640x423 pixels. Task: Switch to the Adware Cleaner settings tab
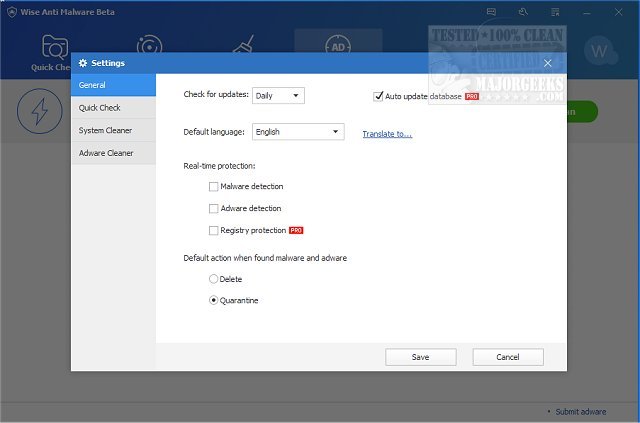[x=113, y=153]
